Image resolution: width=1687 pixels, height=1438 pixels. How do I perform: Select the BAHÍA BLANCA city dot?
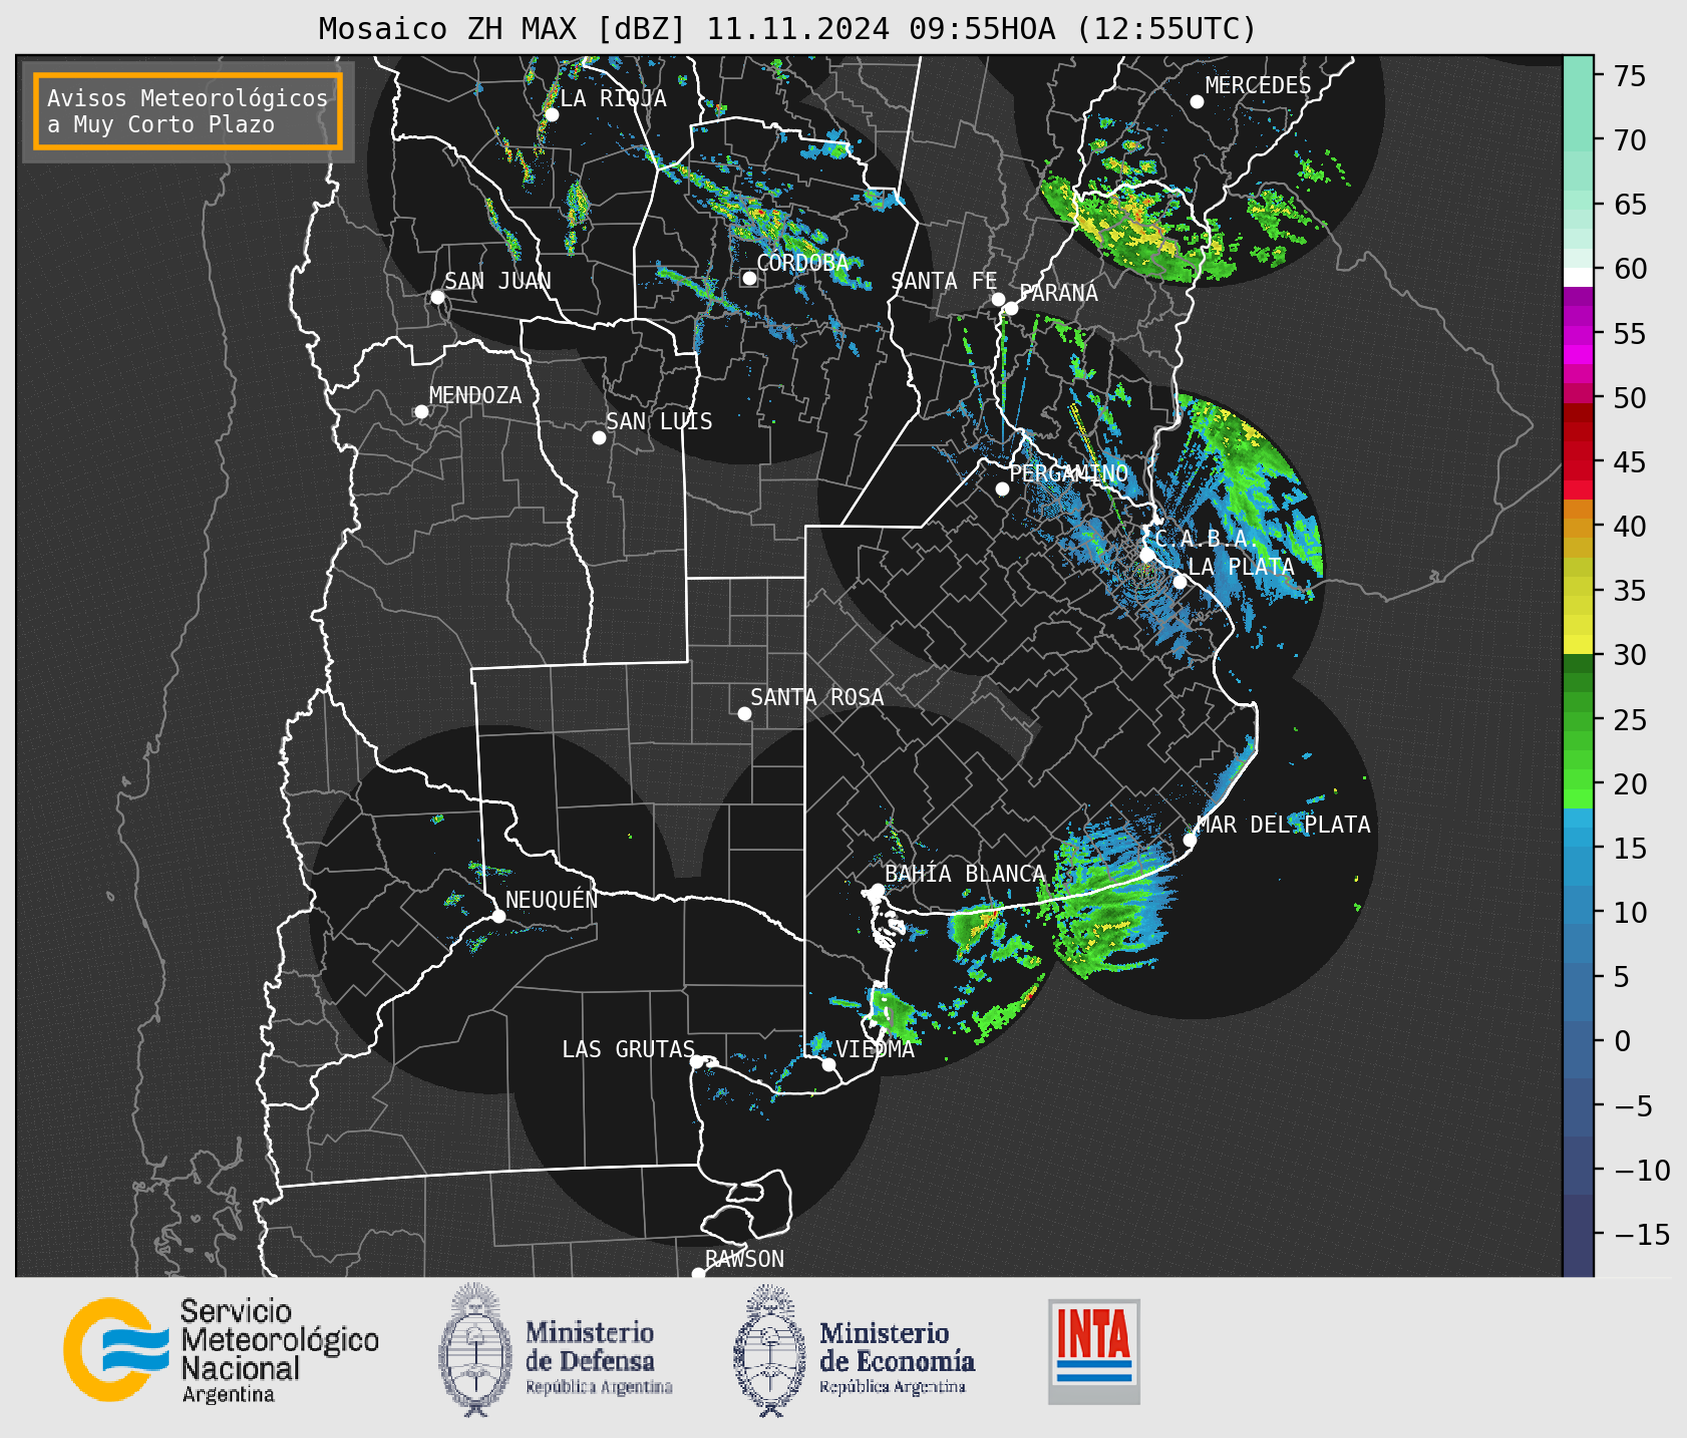coord(877,890)
